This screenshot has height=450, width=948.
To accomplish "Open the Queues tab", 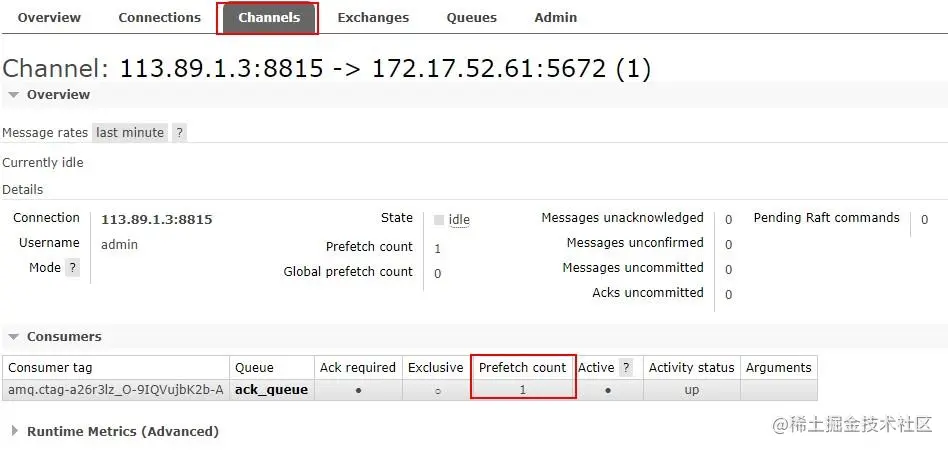I will (x=472, y=18).
